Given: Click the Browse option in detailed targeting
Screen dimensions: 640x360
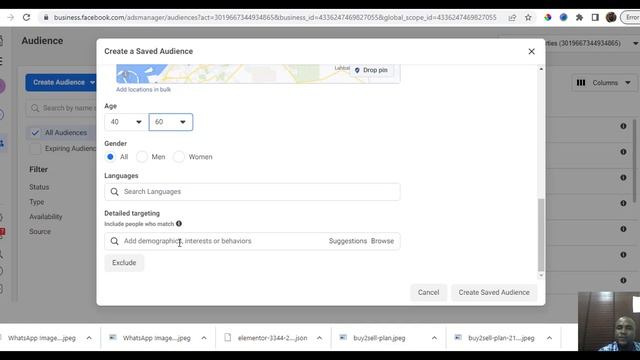Looking at the screenshot, I should (x=382, y=241).
